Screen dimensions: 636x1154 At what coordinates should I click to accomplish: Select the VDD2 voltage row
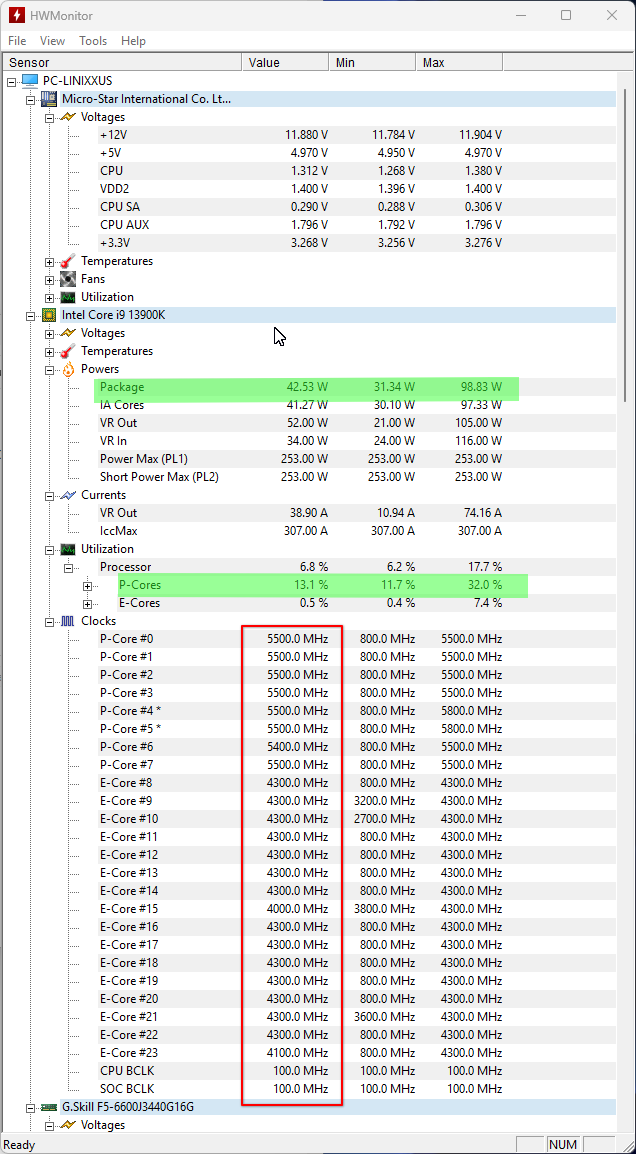pyautogui.click(x=357, y=188)
